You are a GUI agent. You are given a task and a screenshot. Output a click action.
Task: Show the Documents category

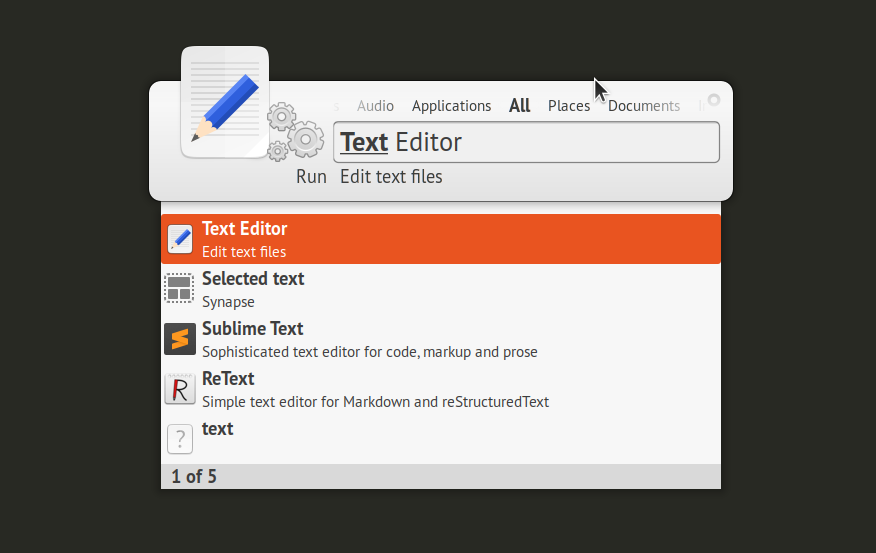[643, 106]
